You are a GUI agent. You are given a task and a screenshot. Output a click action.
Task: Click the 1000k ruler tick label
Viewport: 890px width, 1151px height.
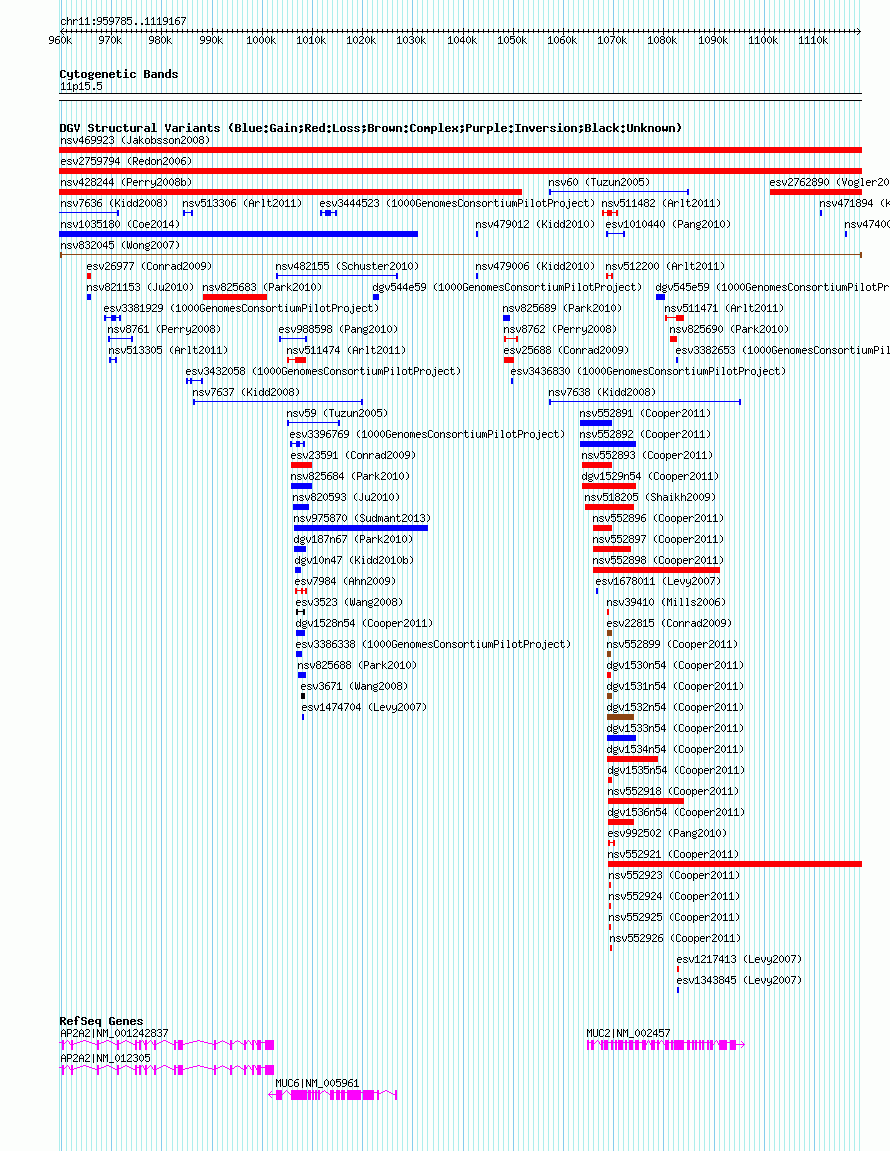click(x=261, y=40)
